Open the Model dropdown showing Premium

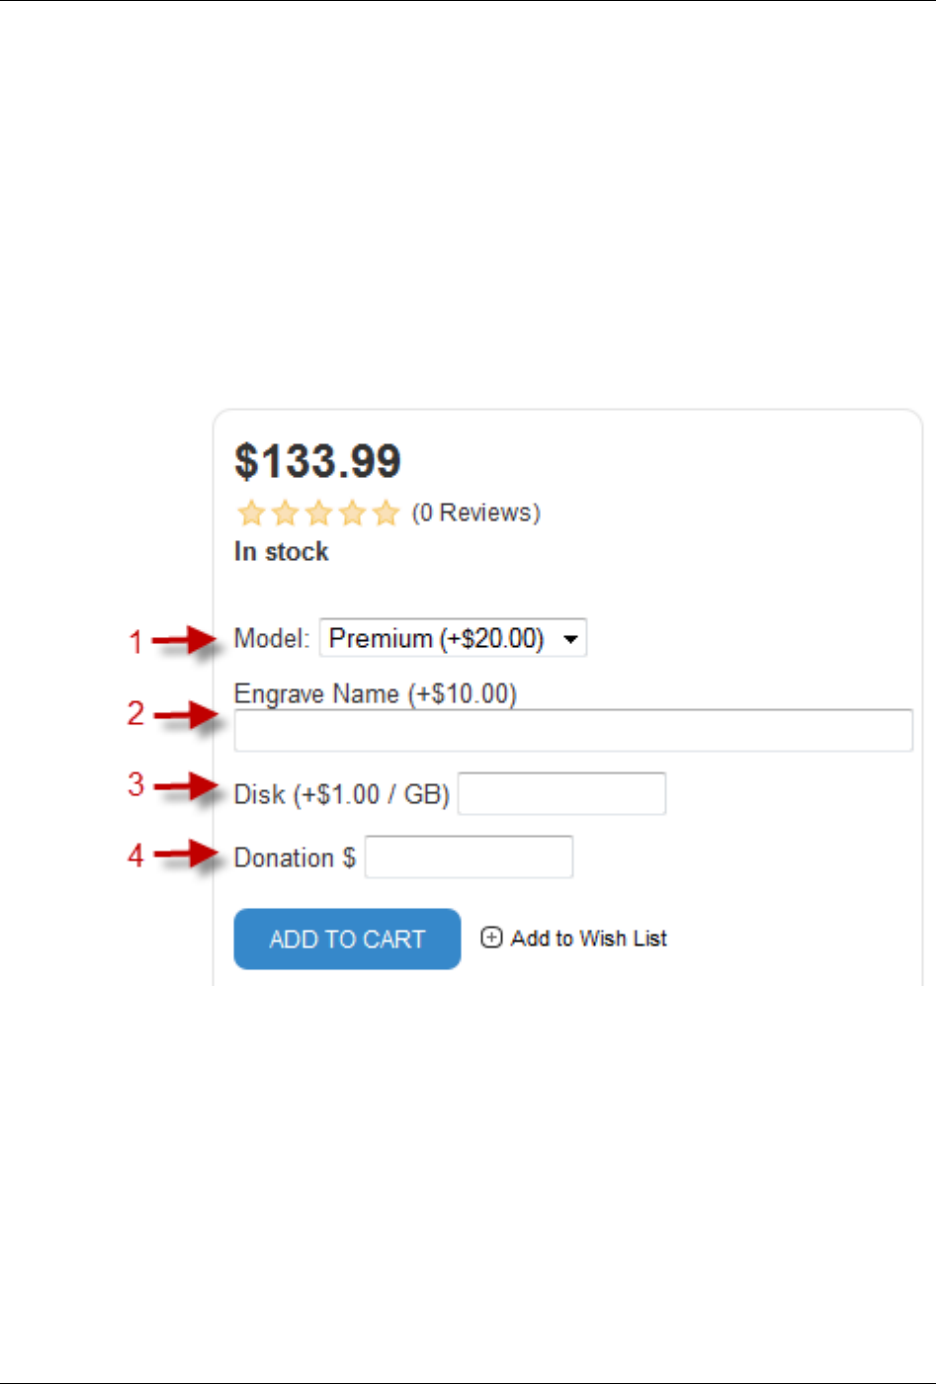(453, 638)
